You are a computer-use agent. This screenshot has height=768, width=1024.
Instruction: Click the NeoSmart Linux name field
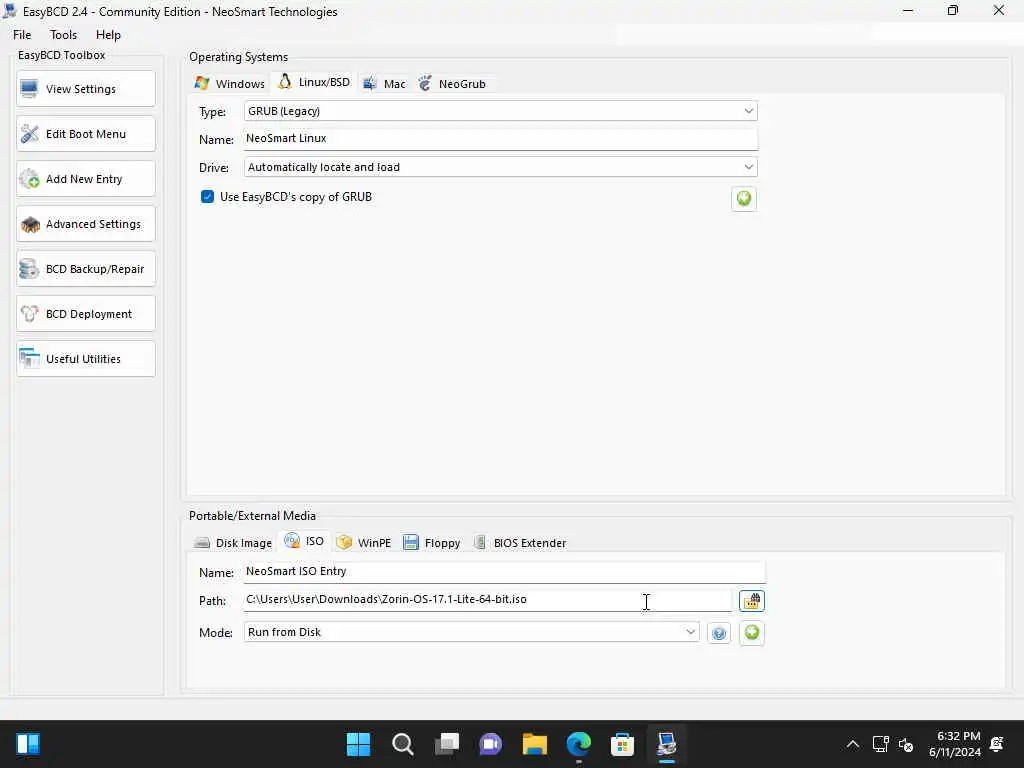click(x=500, y=138)
